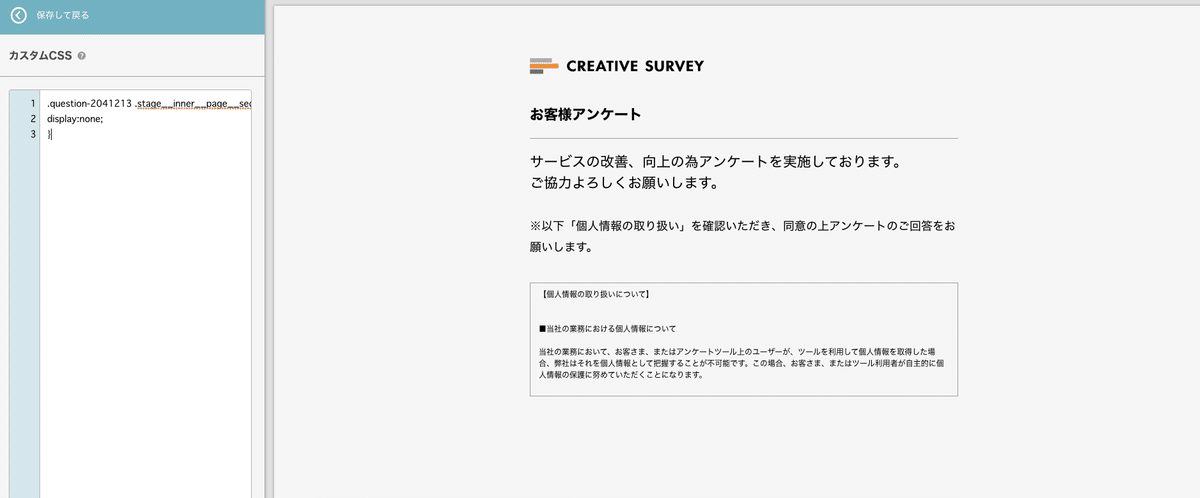Click the privacy paragraph 当社の業務において

pos(741,364)
